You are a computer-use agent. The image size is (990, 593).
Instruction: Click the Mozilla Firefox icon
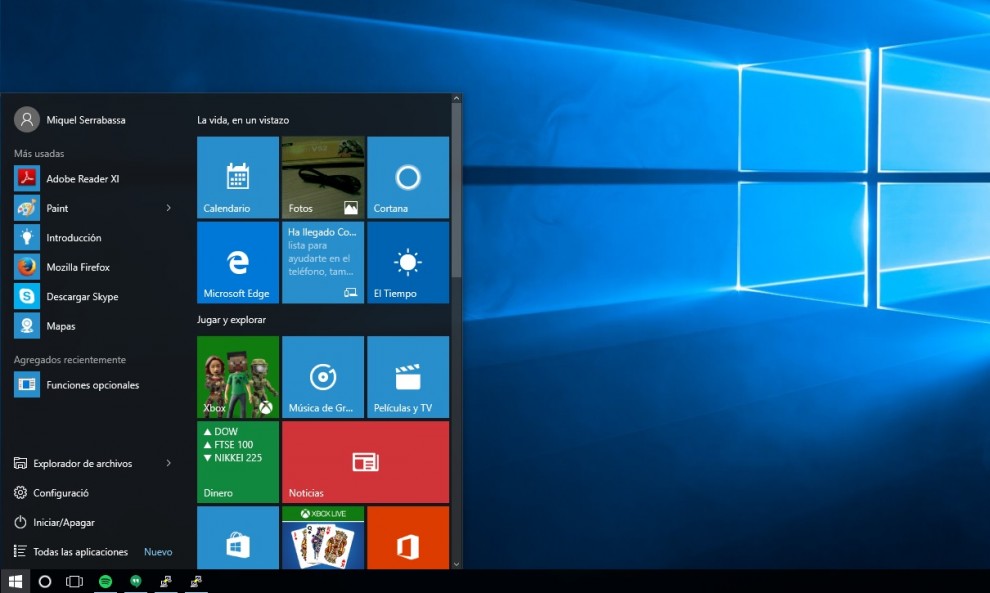pyautogui.click(x=27, y=267)
